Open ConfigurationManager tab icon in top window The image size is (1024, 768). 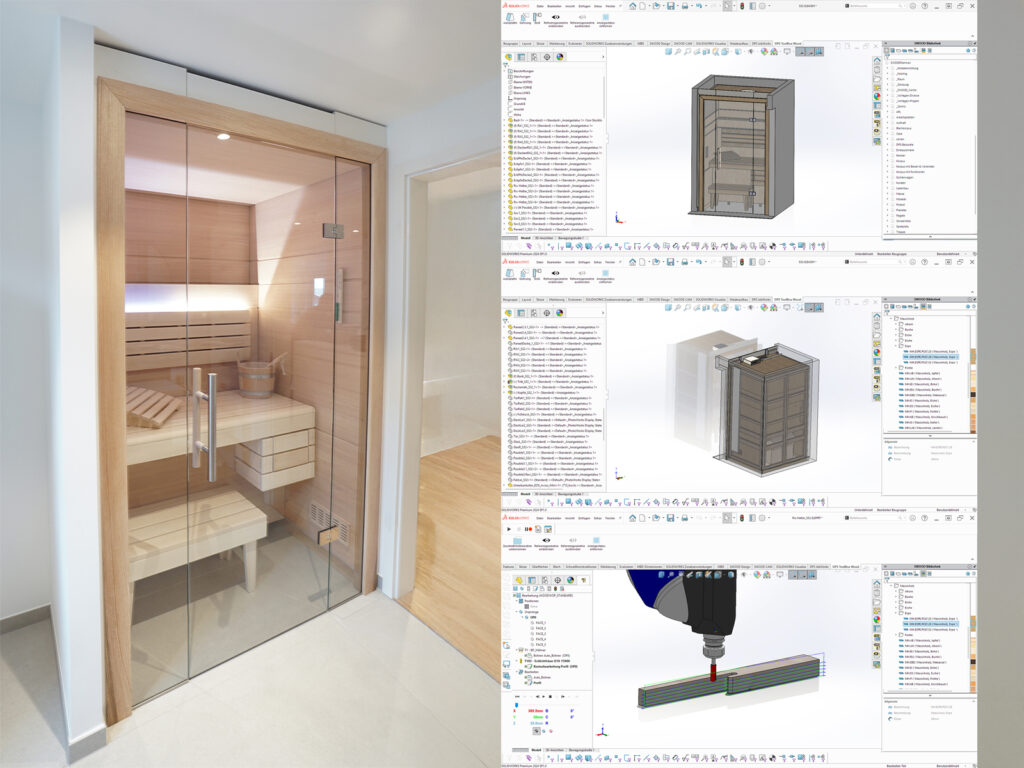(x=534, y=57)
